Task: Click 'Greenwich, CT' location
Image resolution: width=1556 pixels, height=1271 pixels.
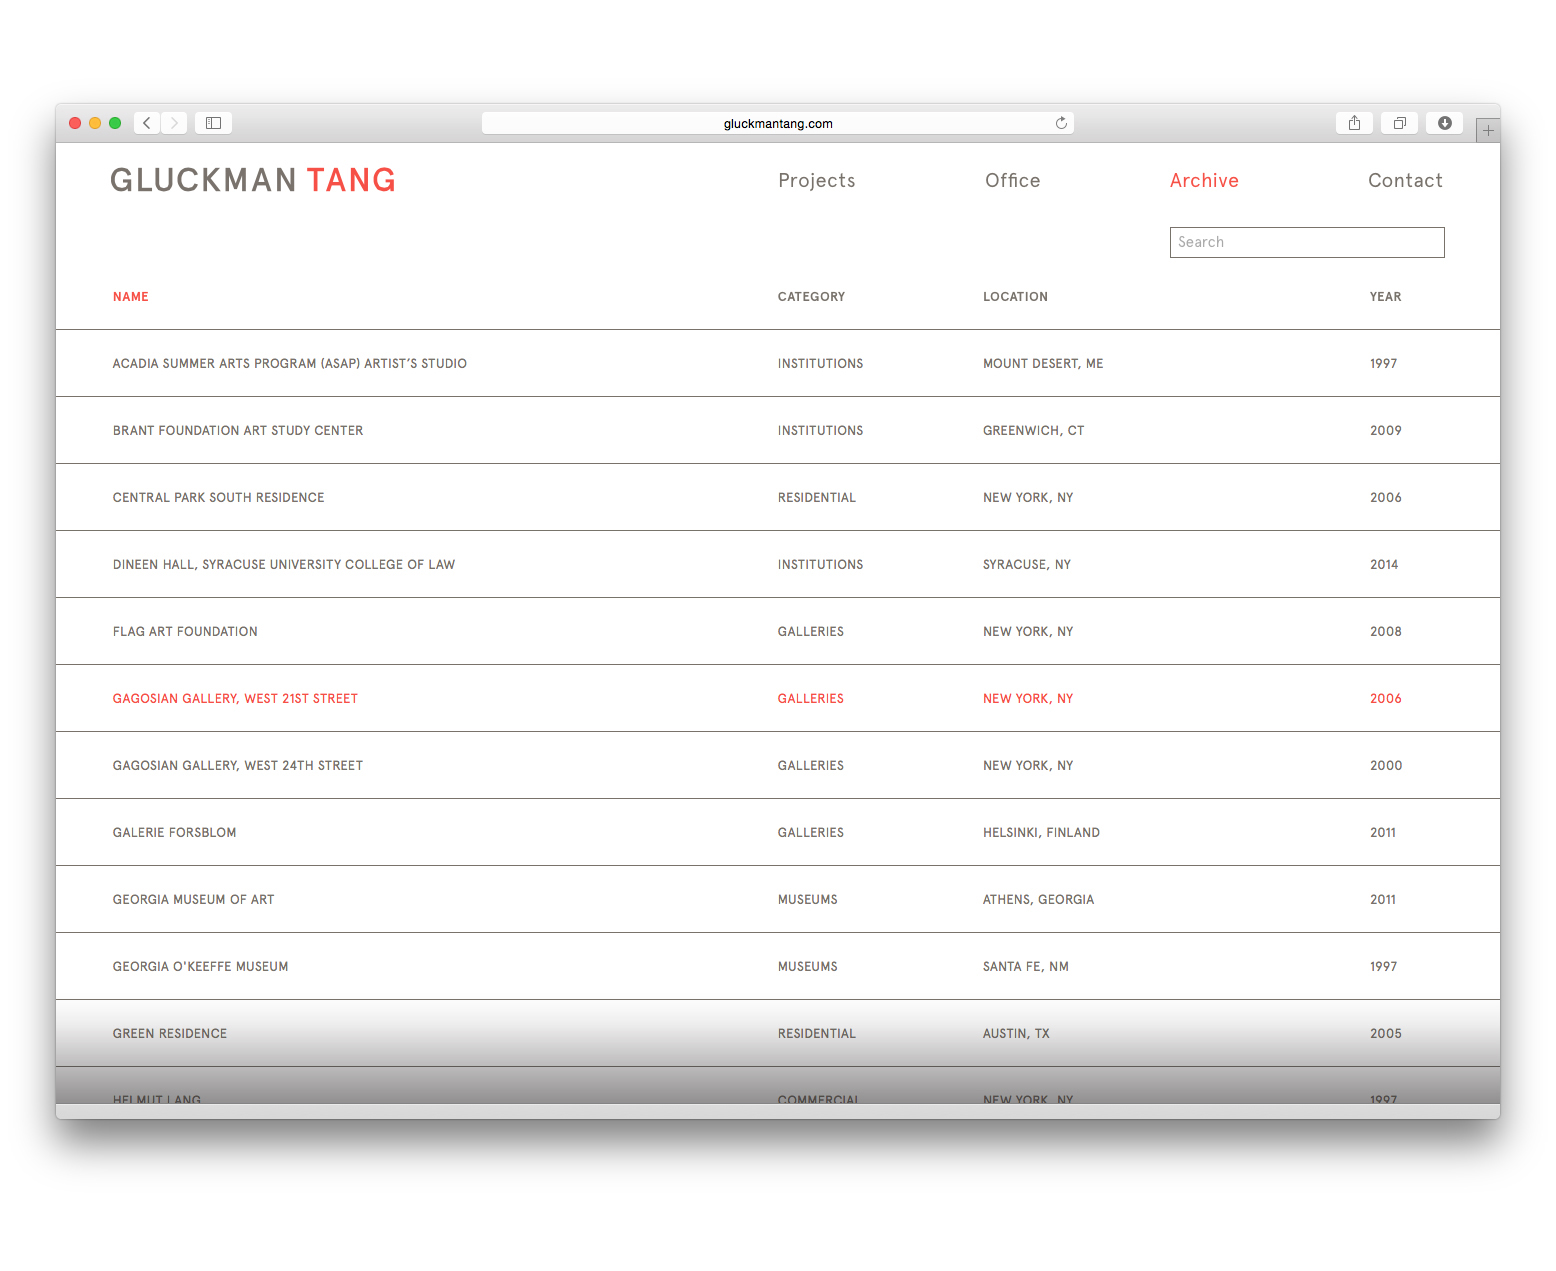Action: coord(1034,431)
